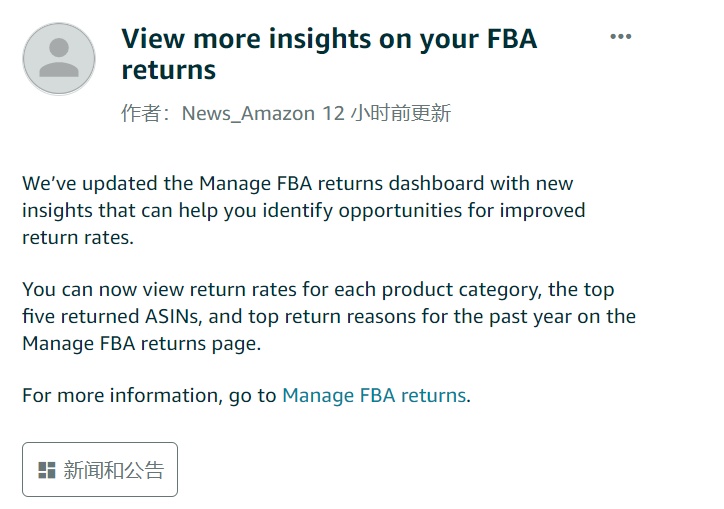Follow the Manage FBA returns link
Image resolution: width=724 pixels, height=509 pixels.
(374, 395)
